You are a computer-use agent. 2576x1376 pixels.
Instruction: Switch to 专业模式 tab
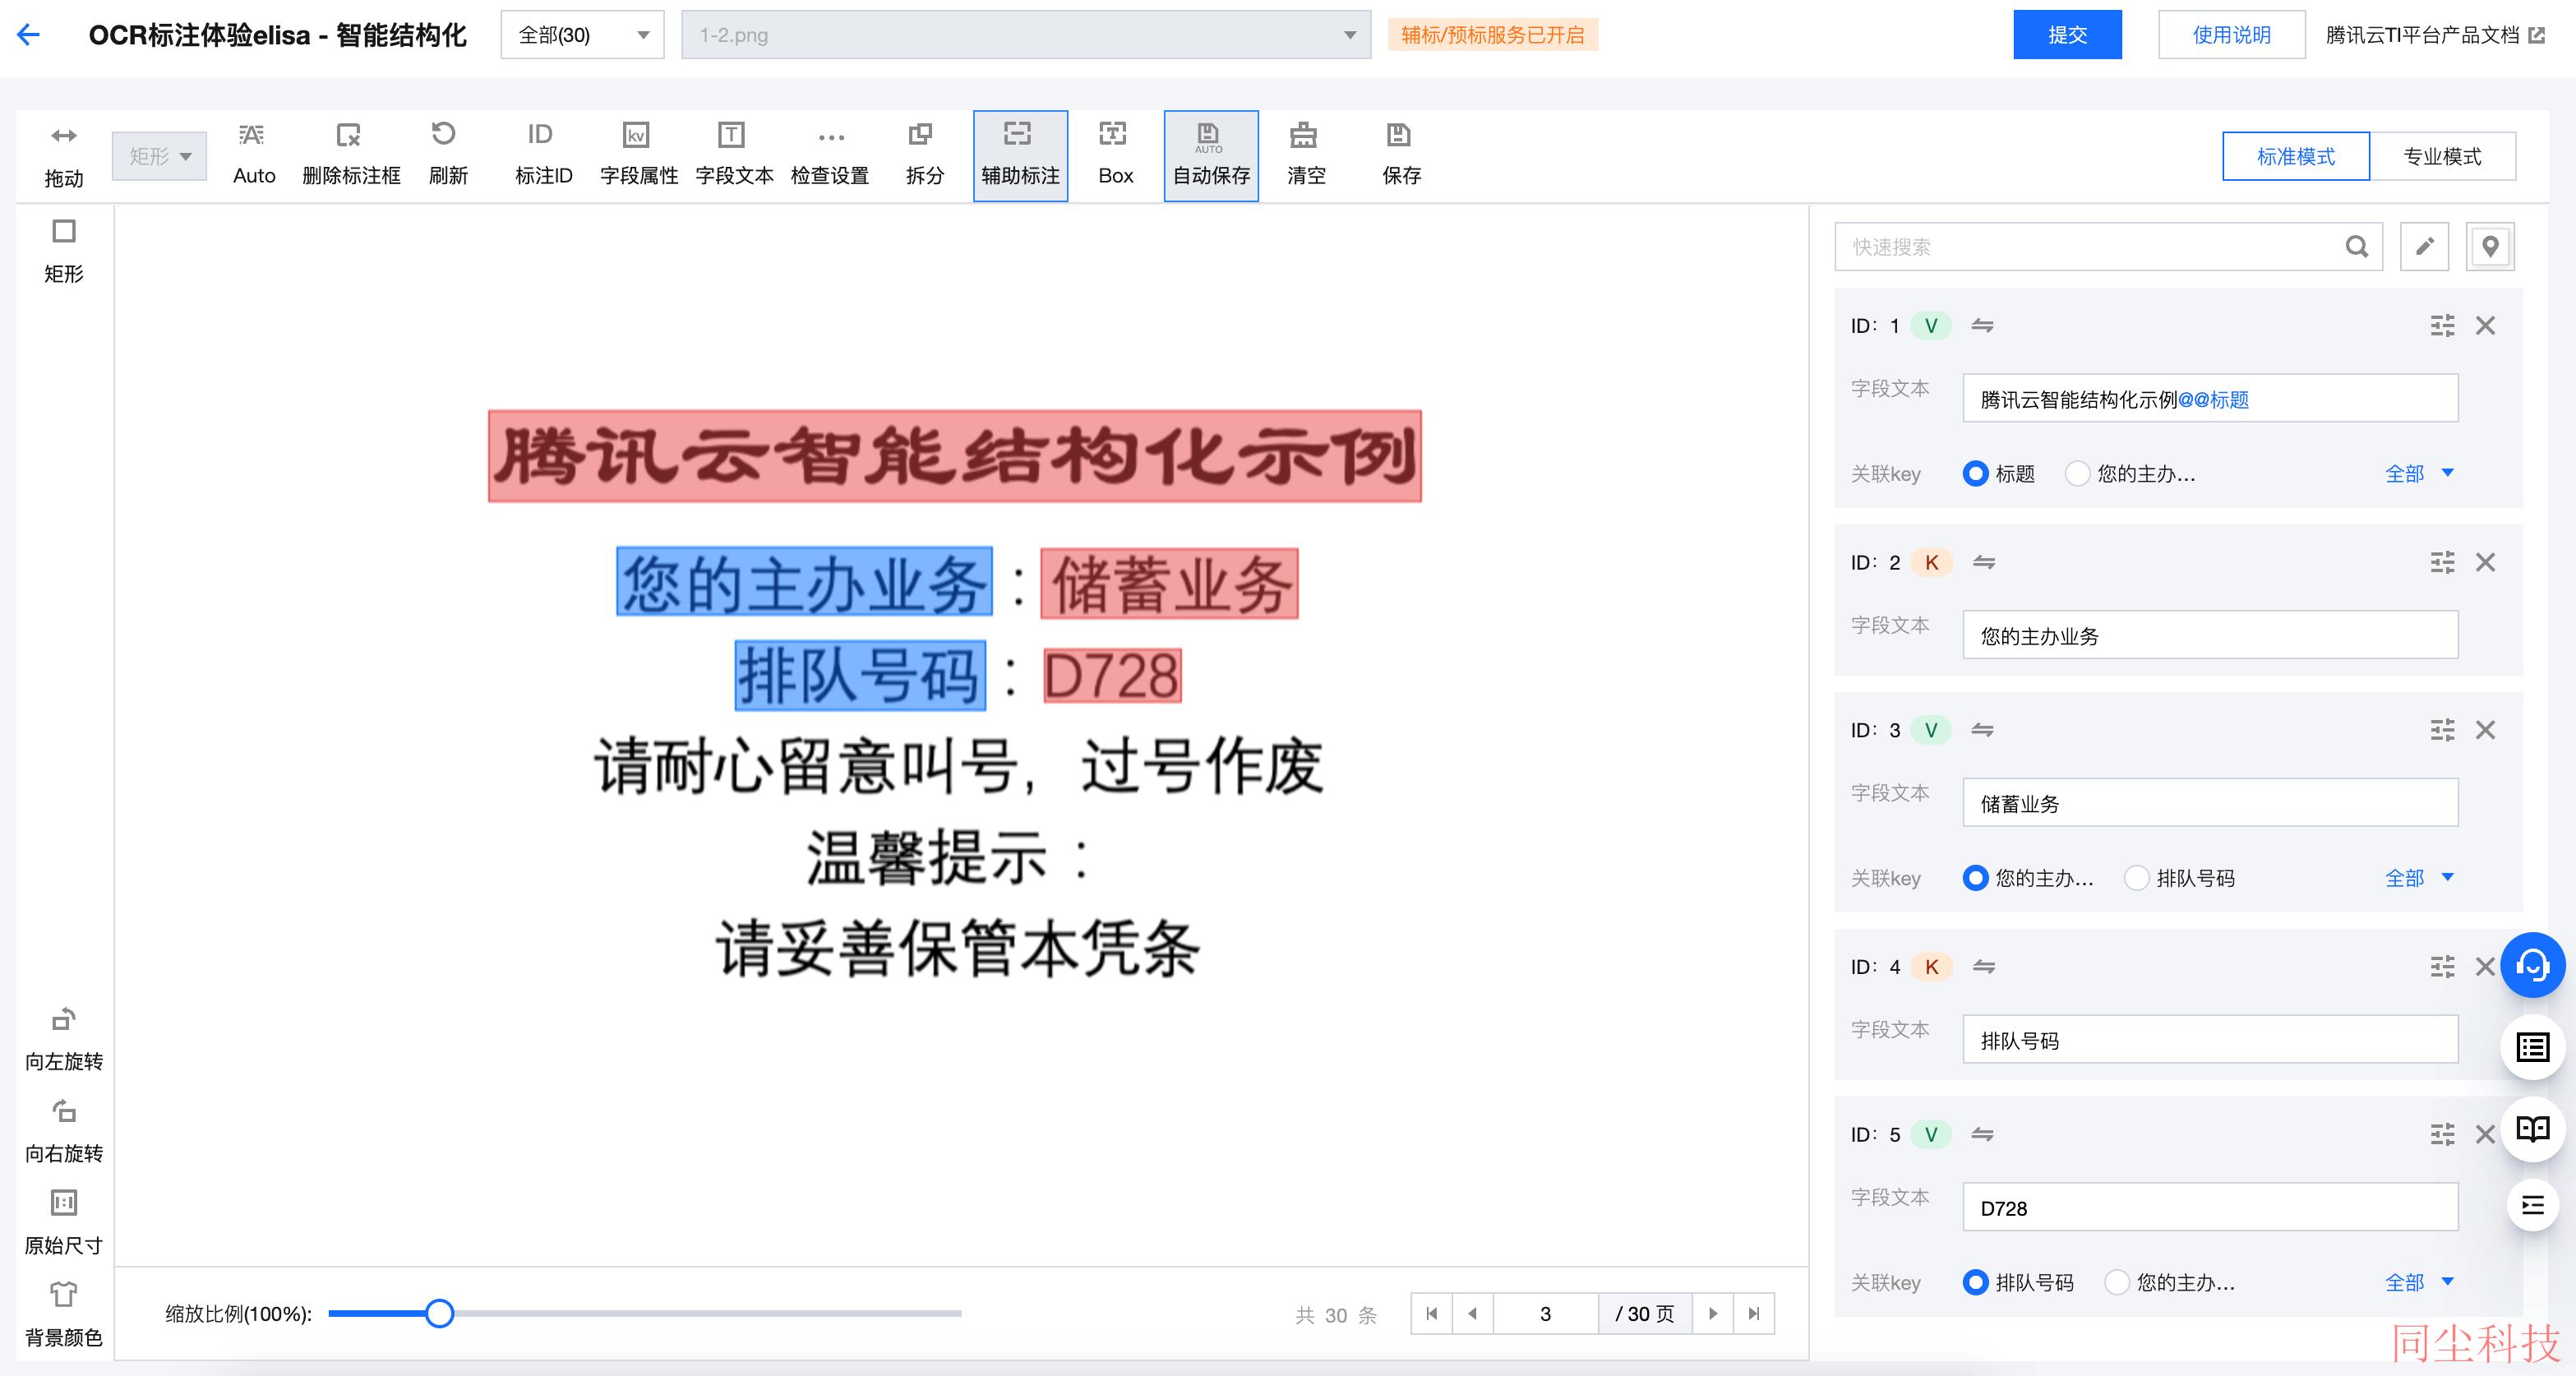point(2443,156)
